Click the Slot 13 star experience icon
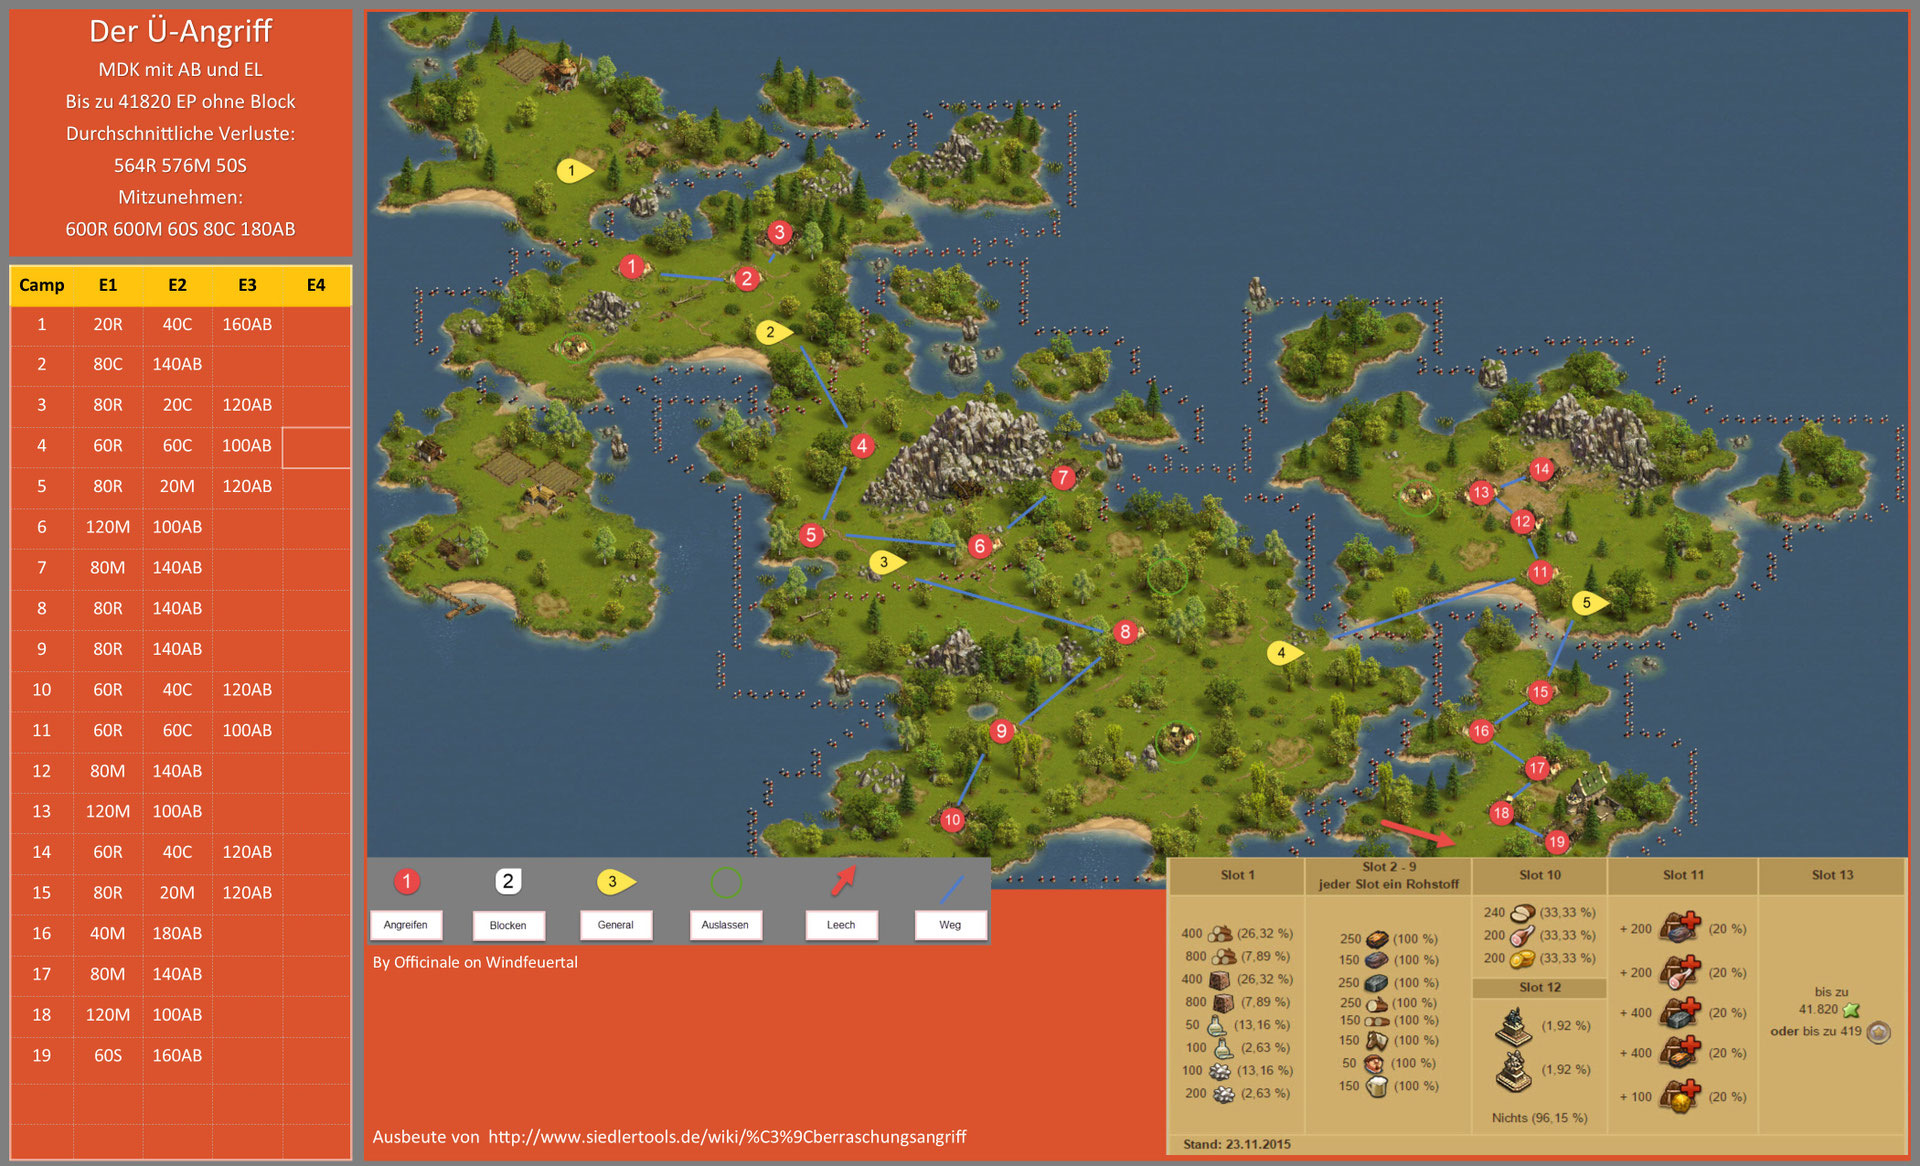Image resolution: width=1920 pixels, height=1166 pixels. 1851,1010
